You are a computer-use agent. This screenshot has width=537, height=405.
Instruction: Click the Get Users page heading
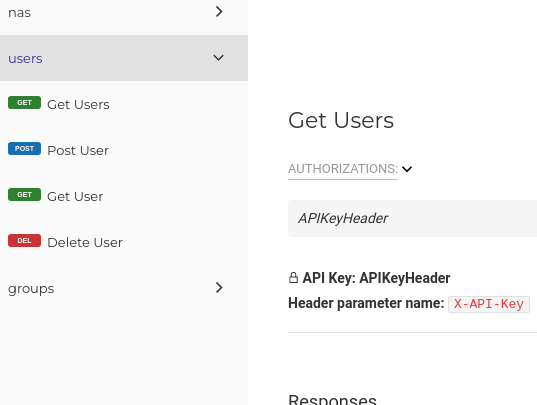(x=341, y=121)
